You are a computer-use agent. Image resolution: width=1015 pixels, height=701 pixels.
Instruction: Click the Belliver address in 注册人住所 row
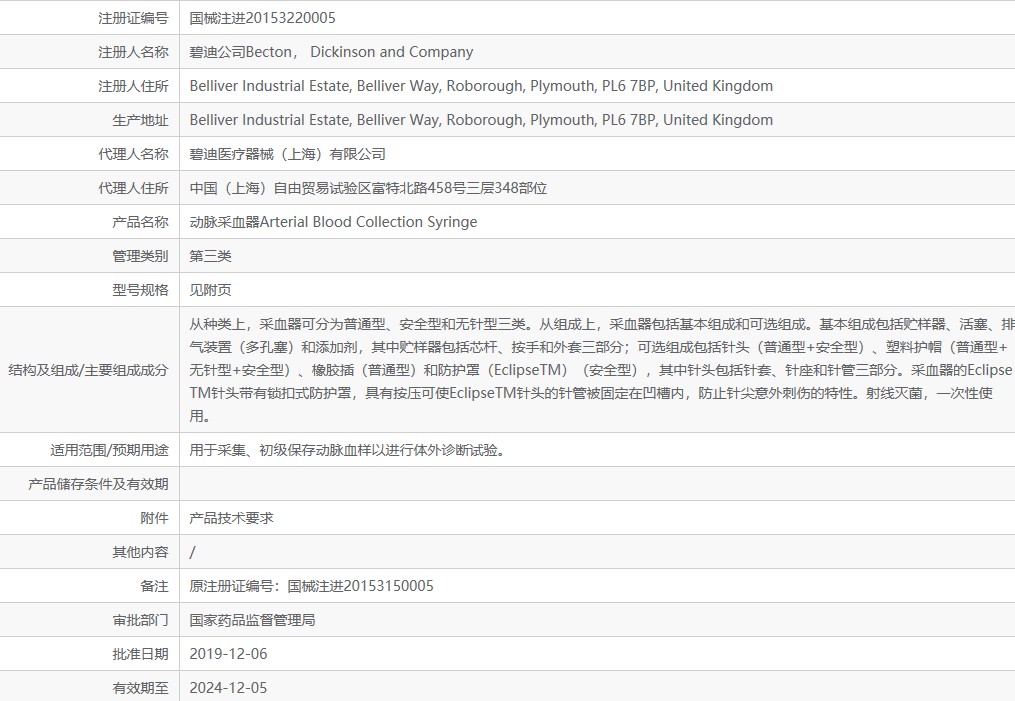point(481,86)
